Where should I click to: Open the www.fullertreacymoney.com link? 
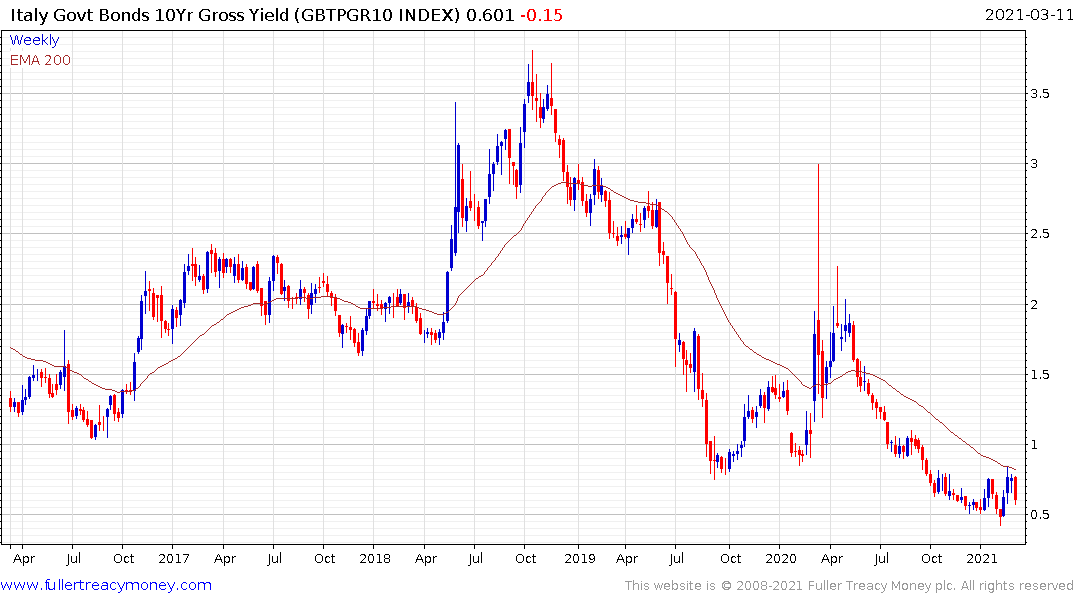click(x=106, y=585)
